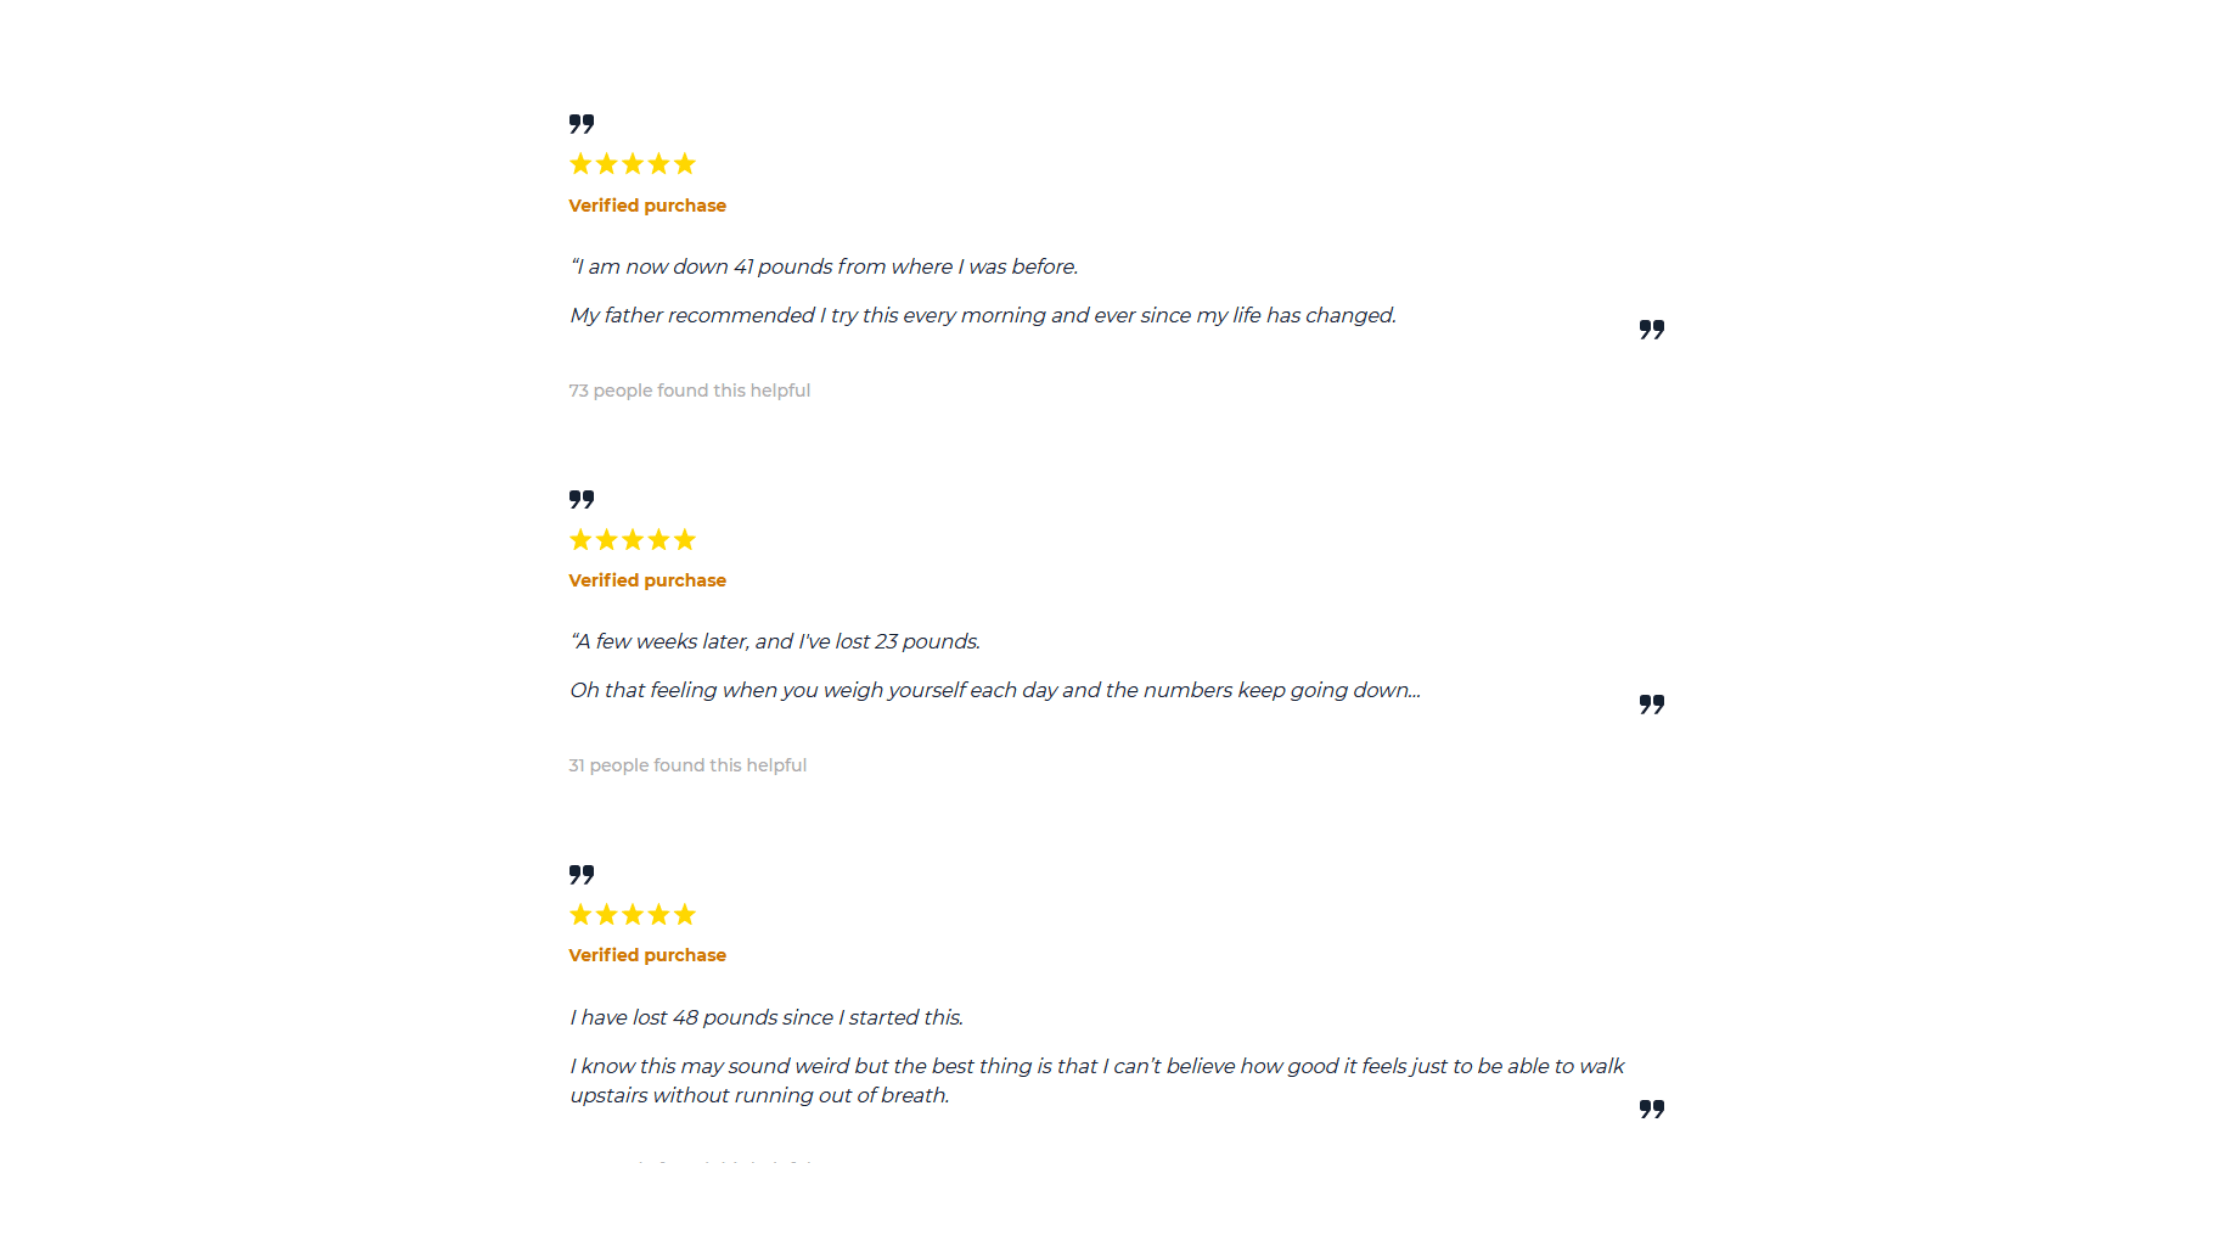2240x1260 pixels.
Task: Click Verified purchase label on 48 pounds review
Action: pos(647,956)
